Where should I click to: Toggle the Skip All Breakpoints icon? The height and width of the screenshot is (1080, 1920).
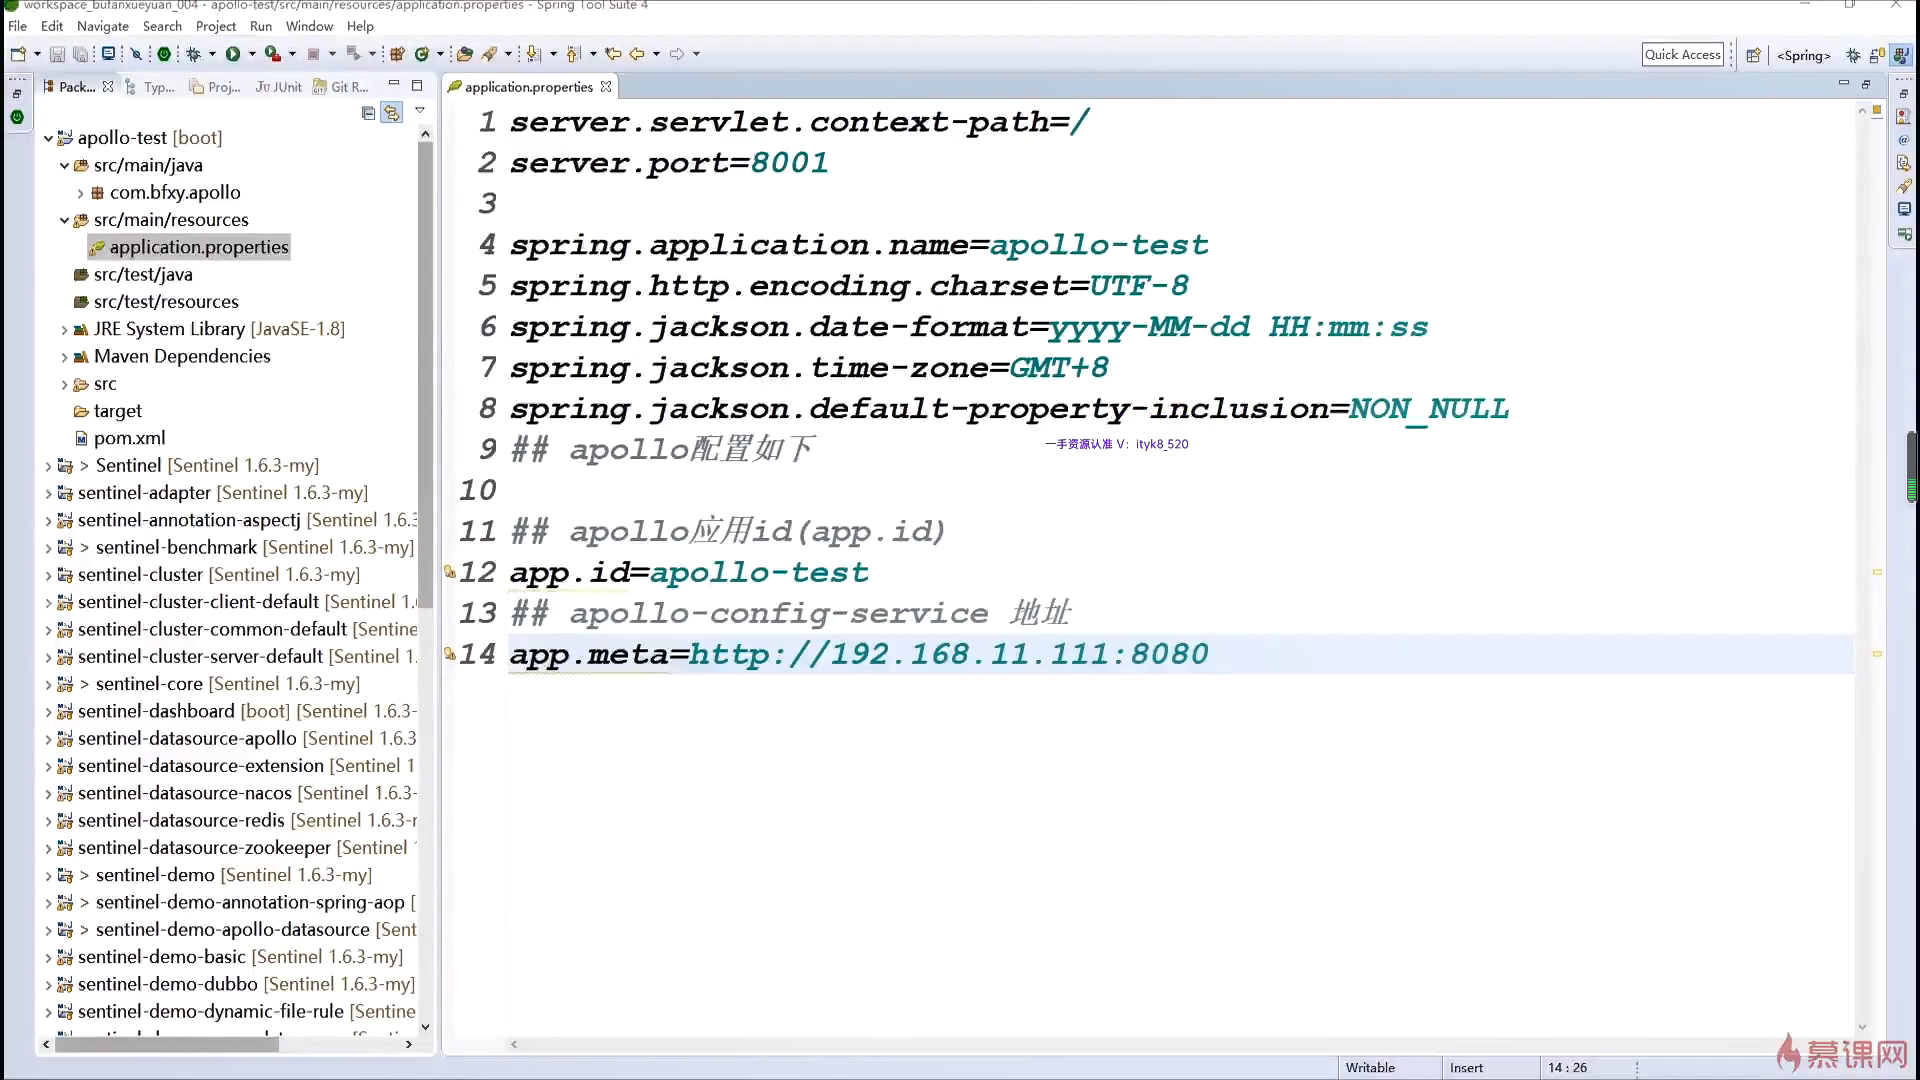coord(136,54)
